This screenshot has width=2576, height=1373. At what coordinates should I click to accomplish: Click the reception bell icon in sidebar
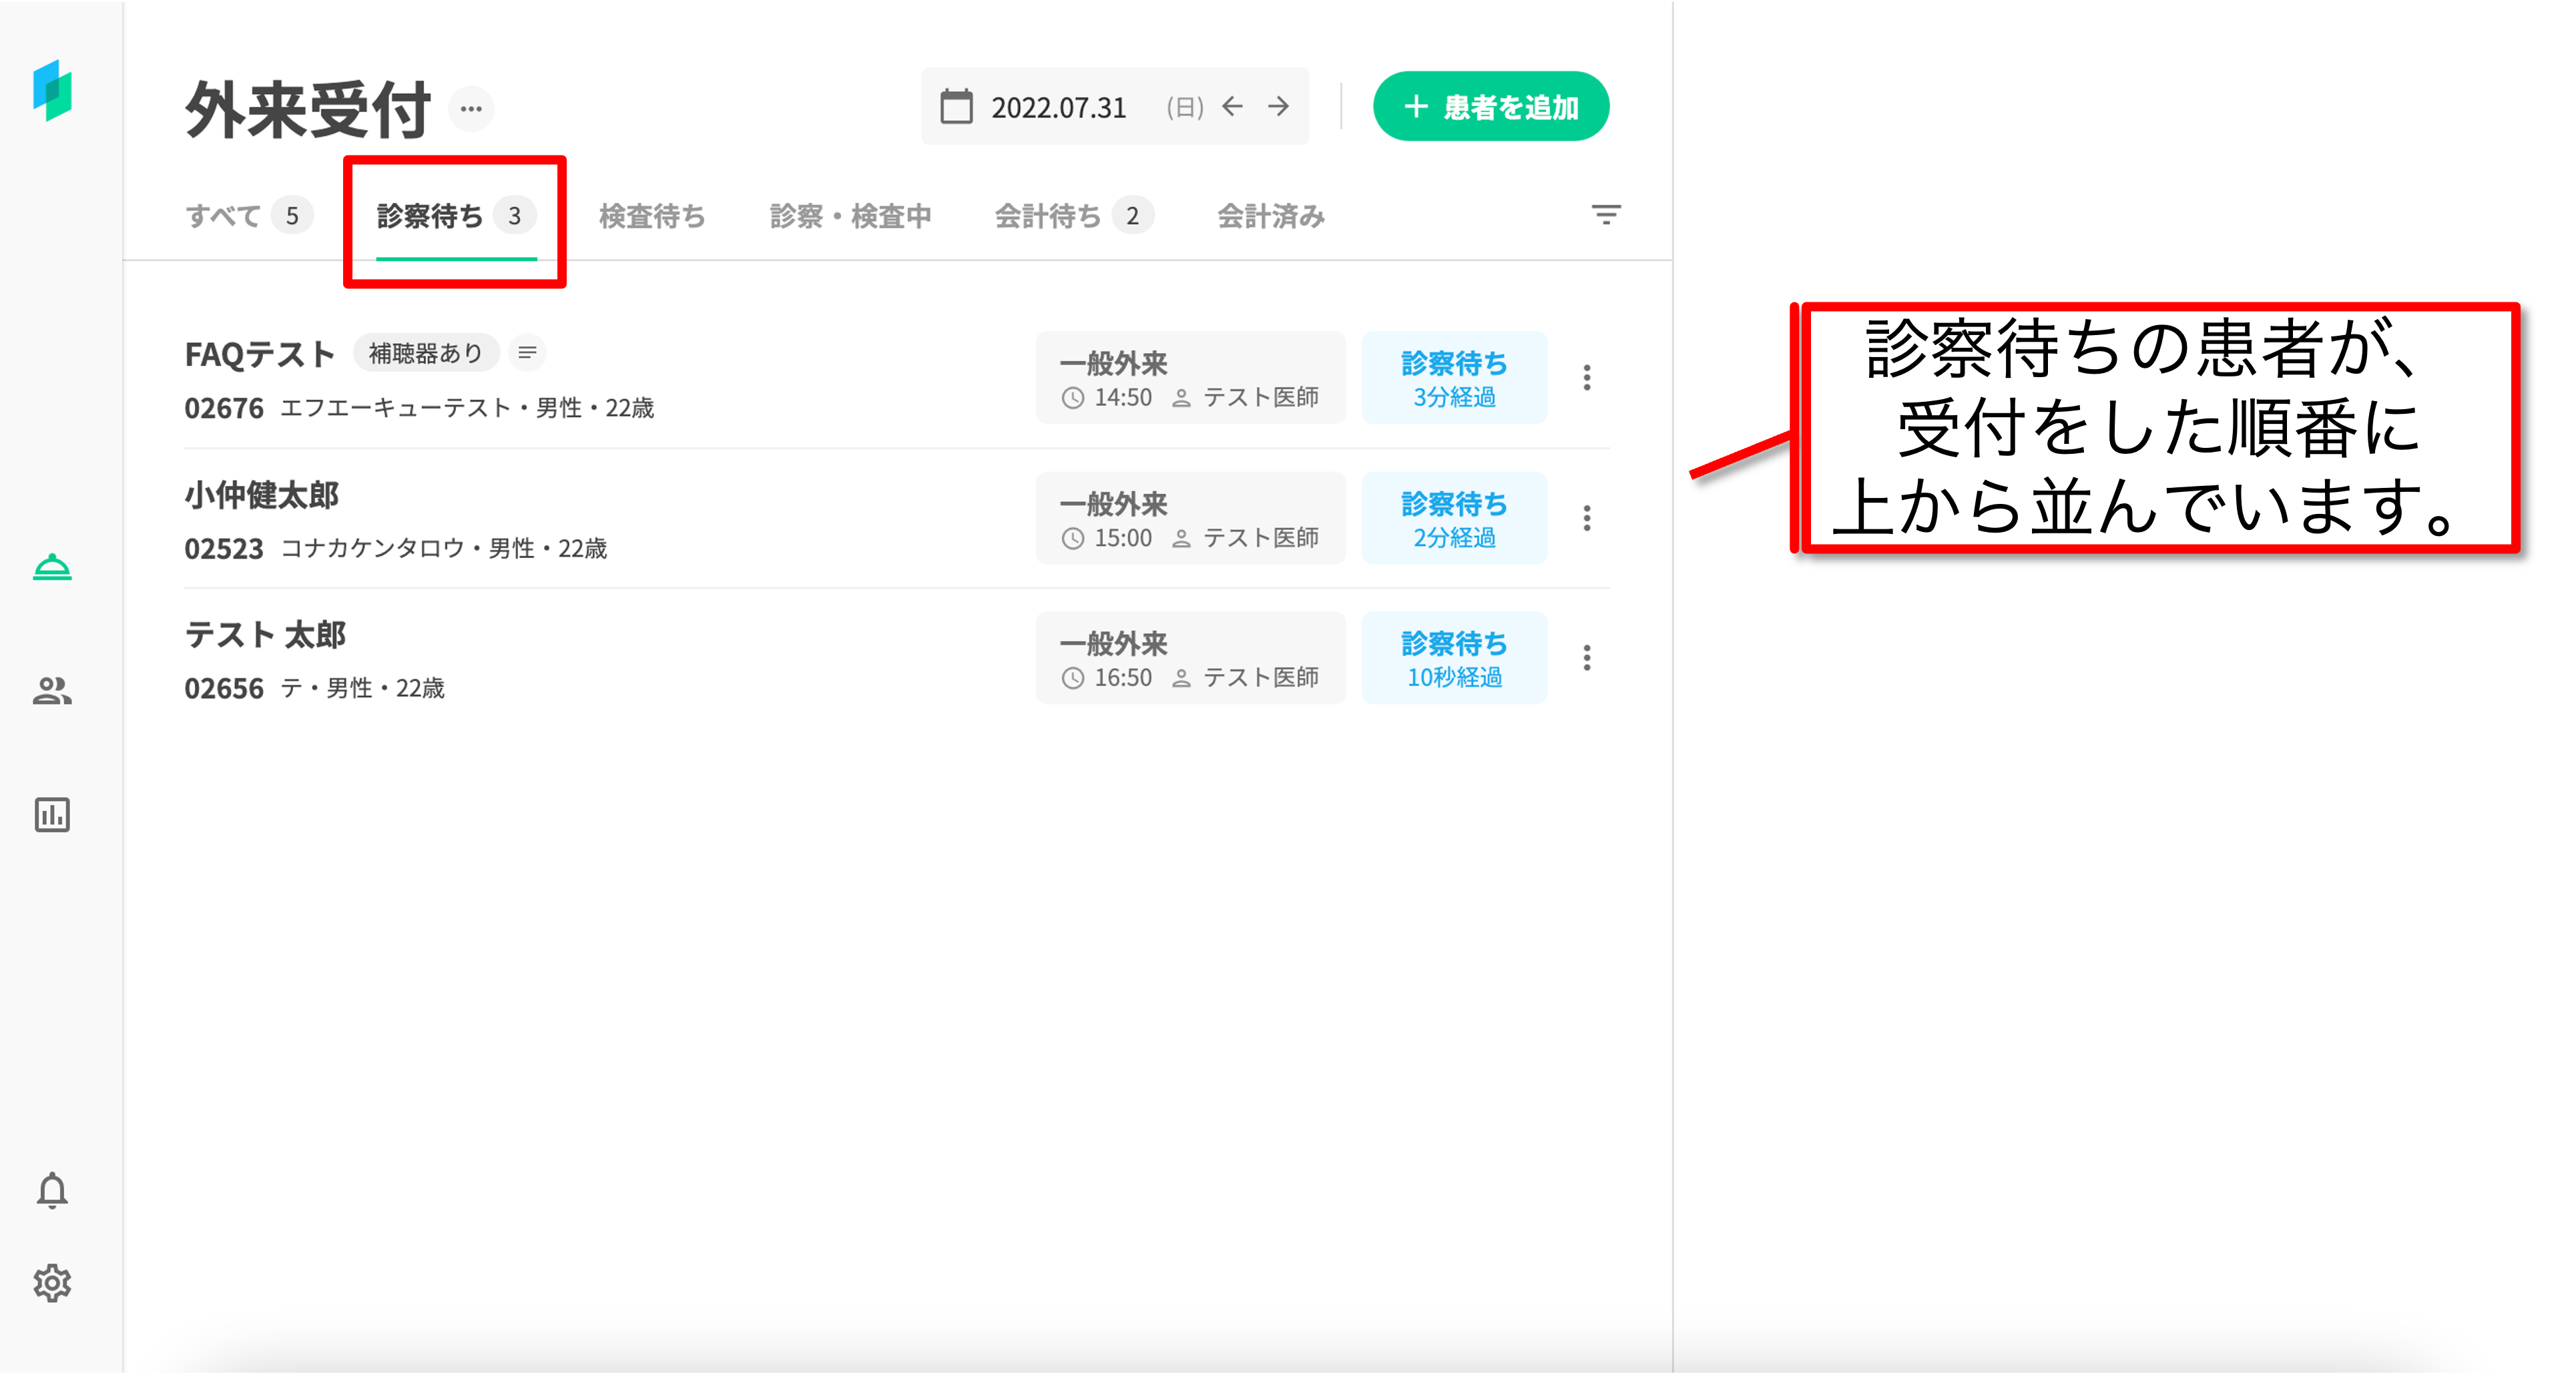pyautogui.click(x=52, y=567)
